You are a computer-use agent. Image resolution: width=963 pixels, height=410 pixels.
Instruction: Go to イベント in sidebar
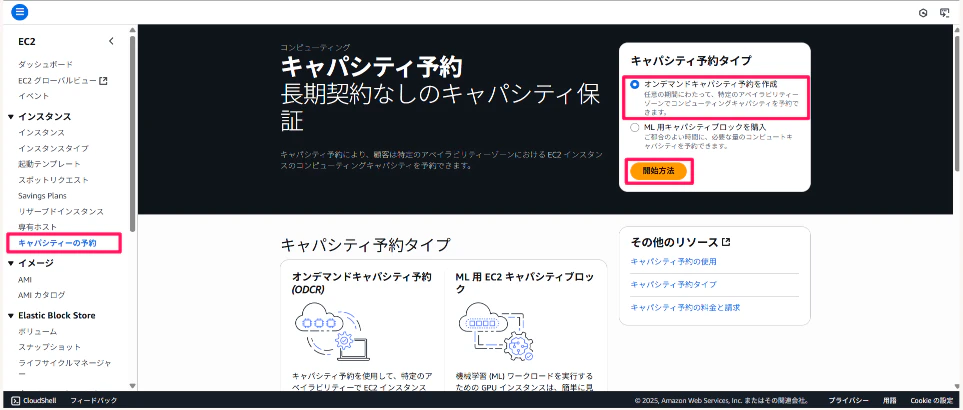[x=34, y=96]
